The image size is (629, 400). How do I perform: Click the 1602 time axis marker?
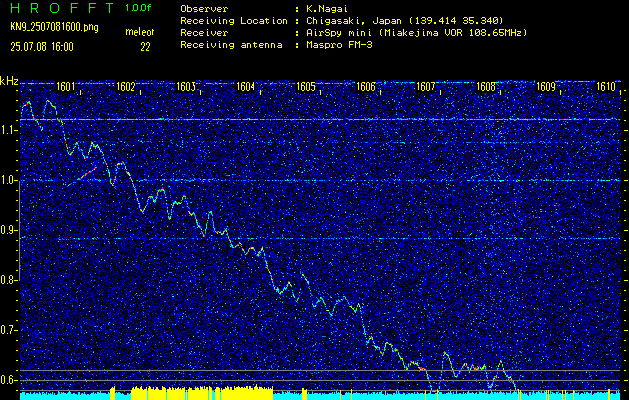click(125, 86)
